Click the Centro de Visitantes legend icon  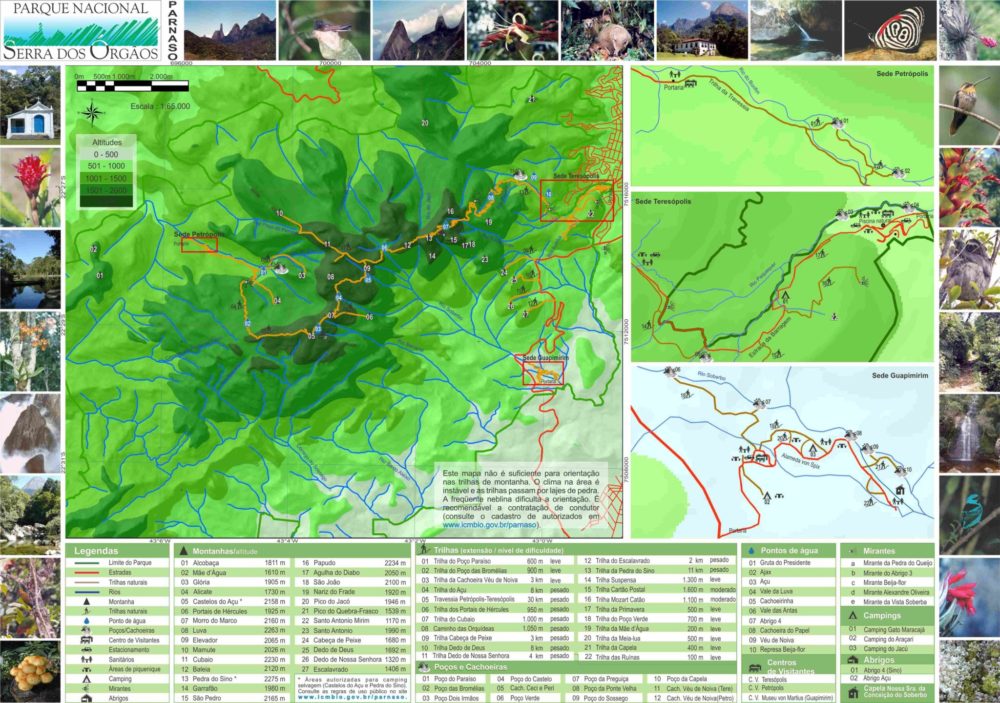85,640
